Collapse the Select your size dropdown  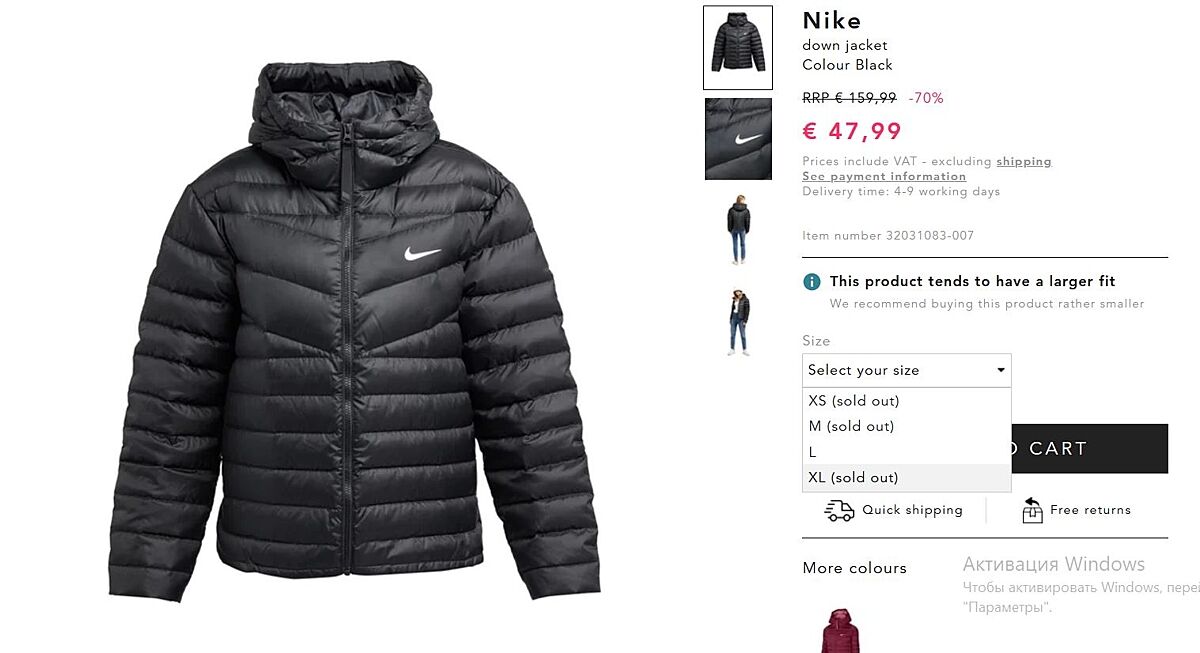(907, 370)
